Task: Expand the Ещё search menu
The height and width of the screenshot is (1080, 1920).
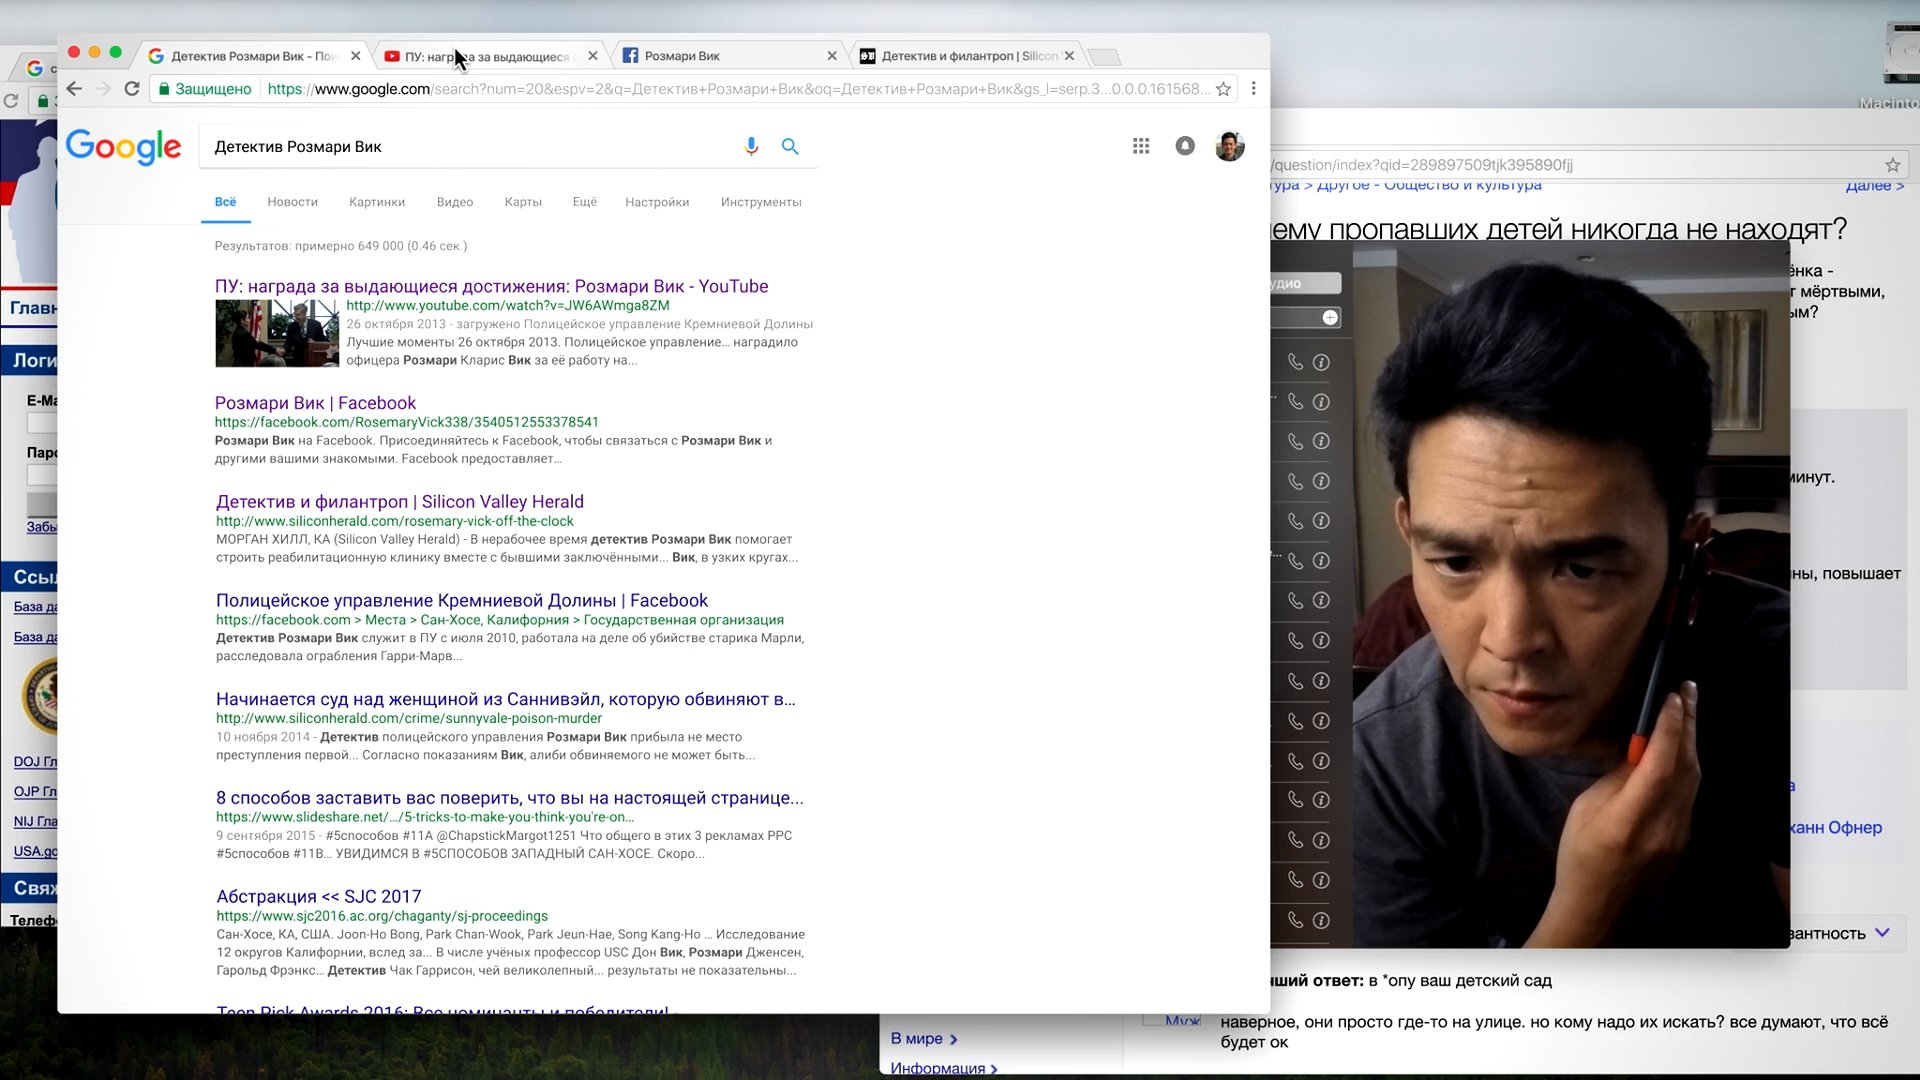Action: pyautogui.click(x=584, y=202)
